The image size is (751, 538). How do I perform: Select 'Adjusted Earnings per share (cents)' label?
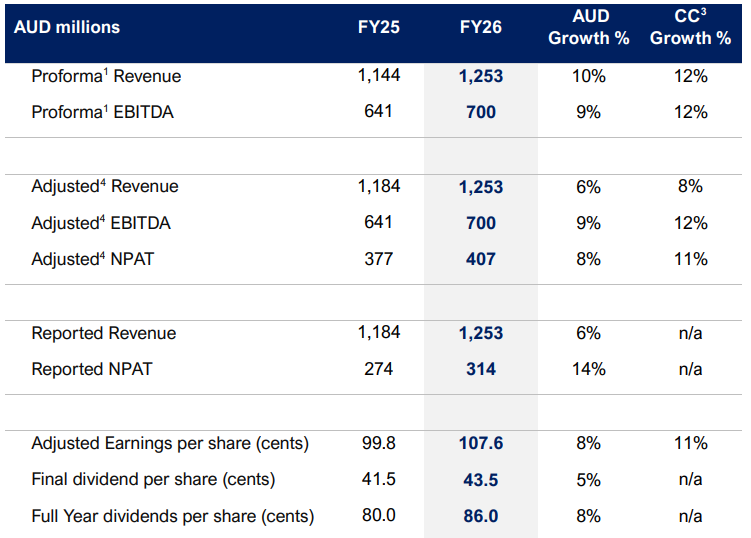[170, 443]
